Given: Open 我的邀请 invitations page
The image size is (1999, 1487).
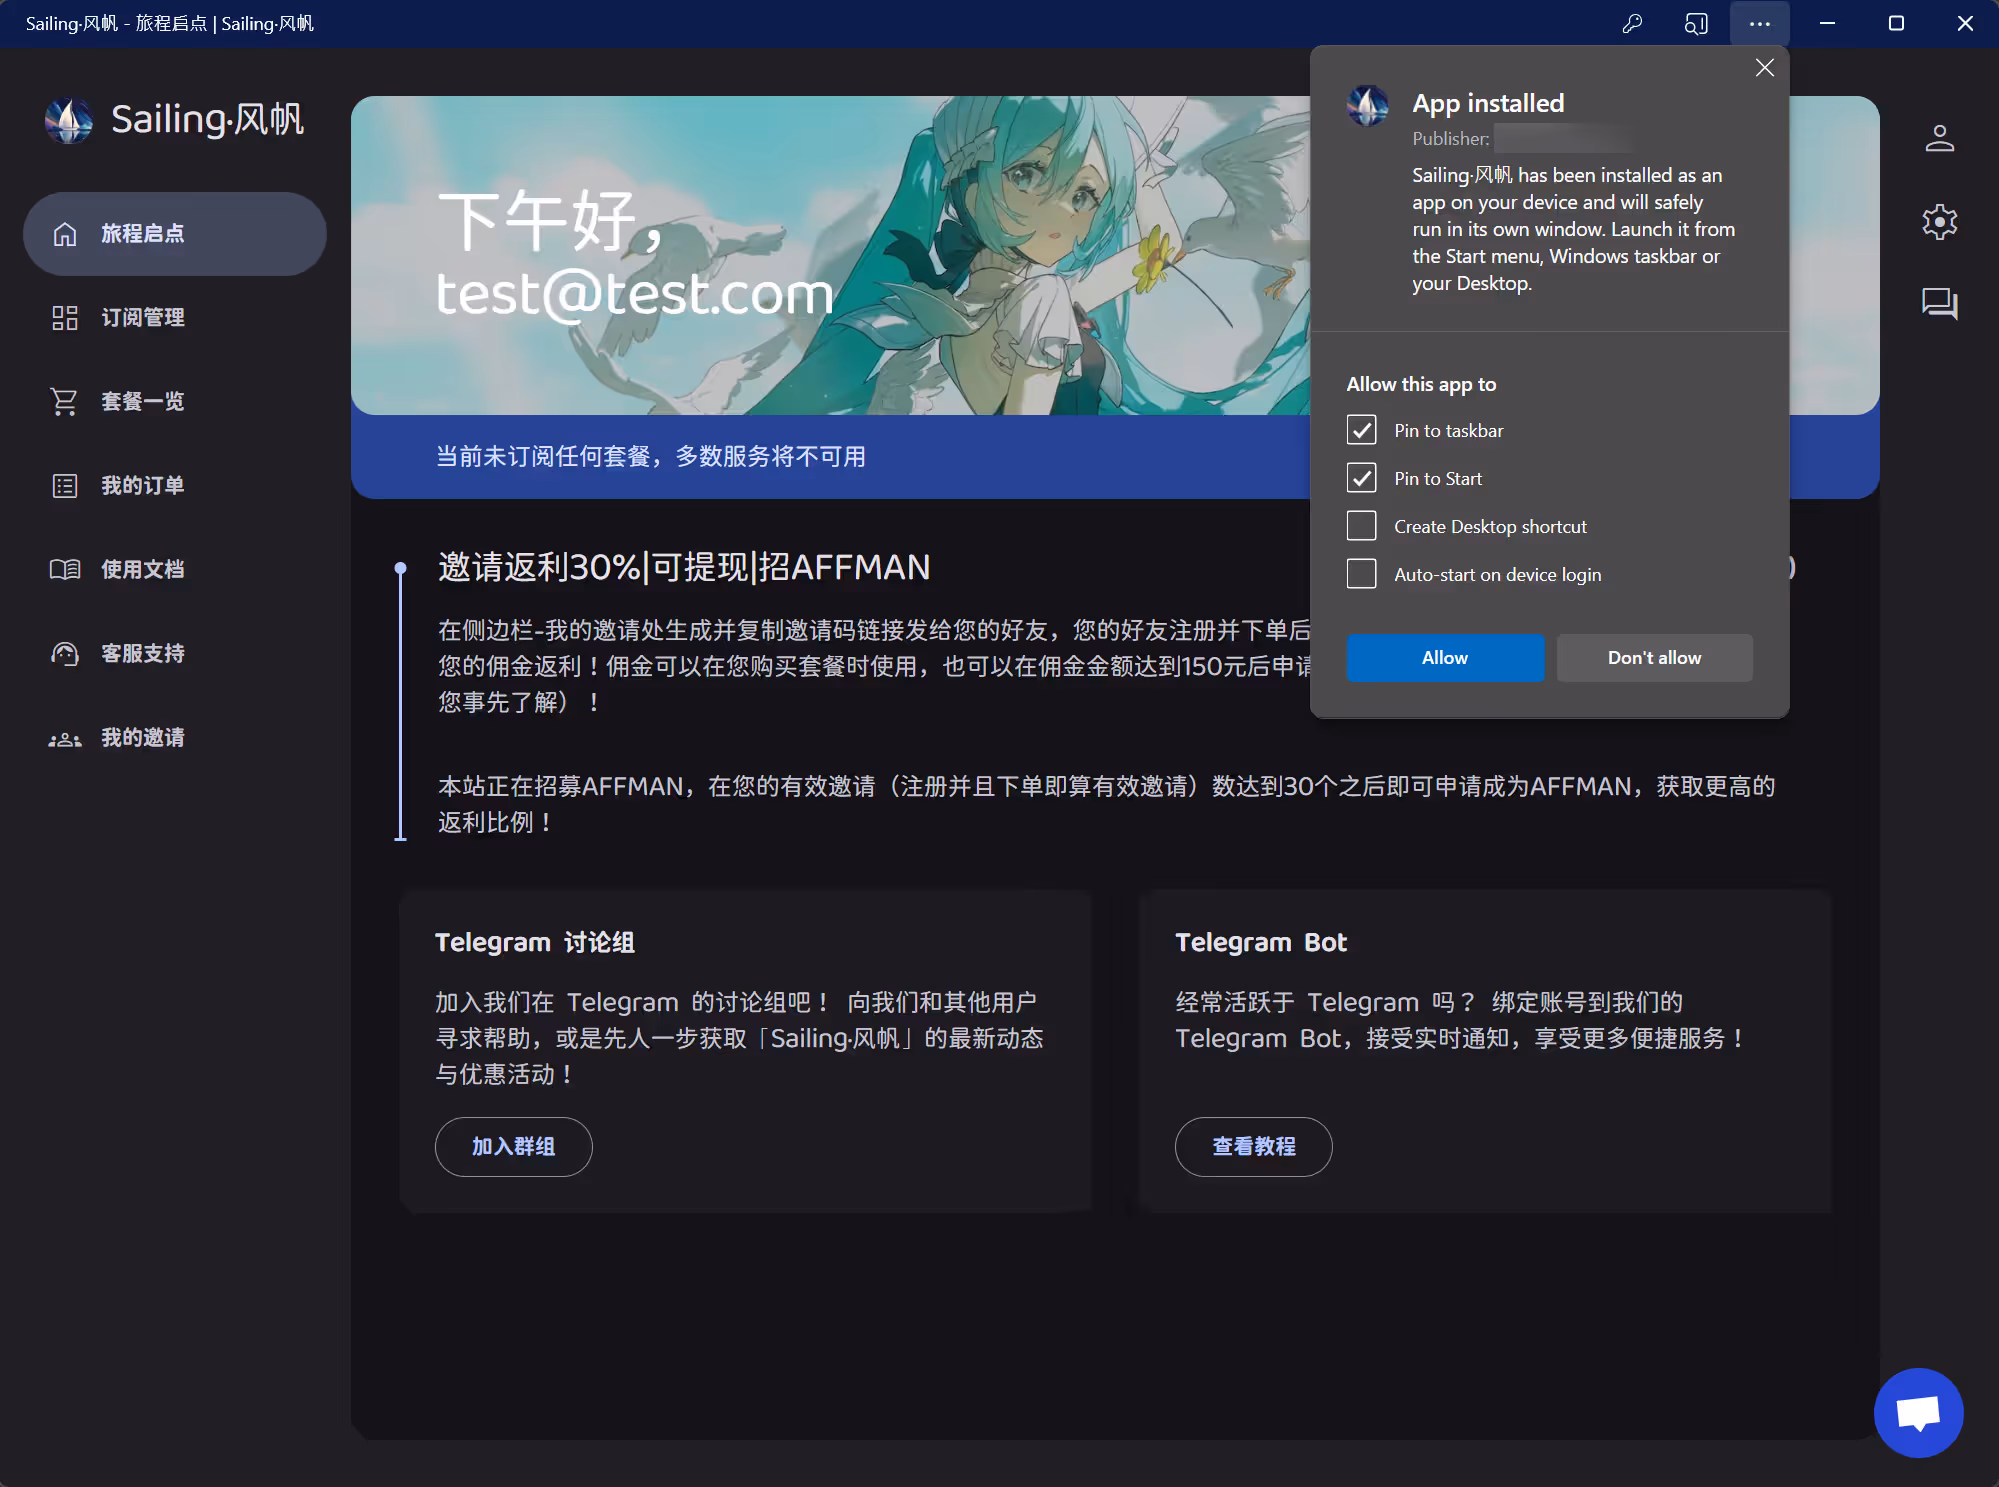Looking at the screenshot, I should click(175, 738).
